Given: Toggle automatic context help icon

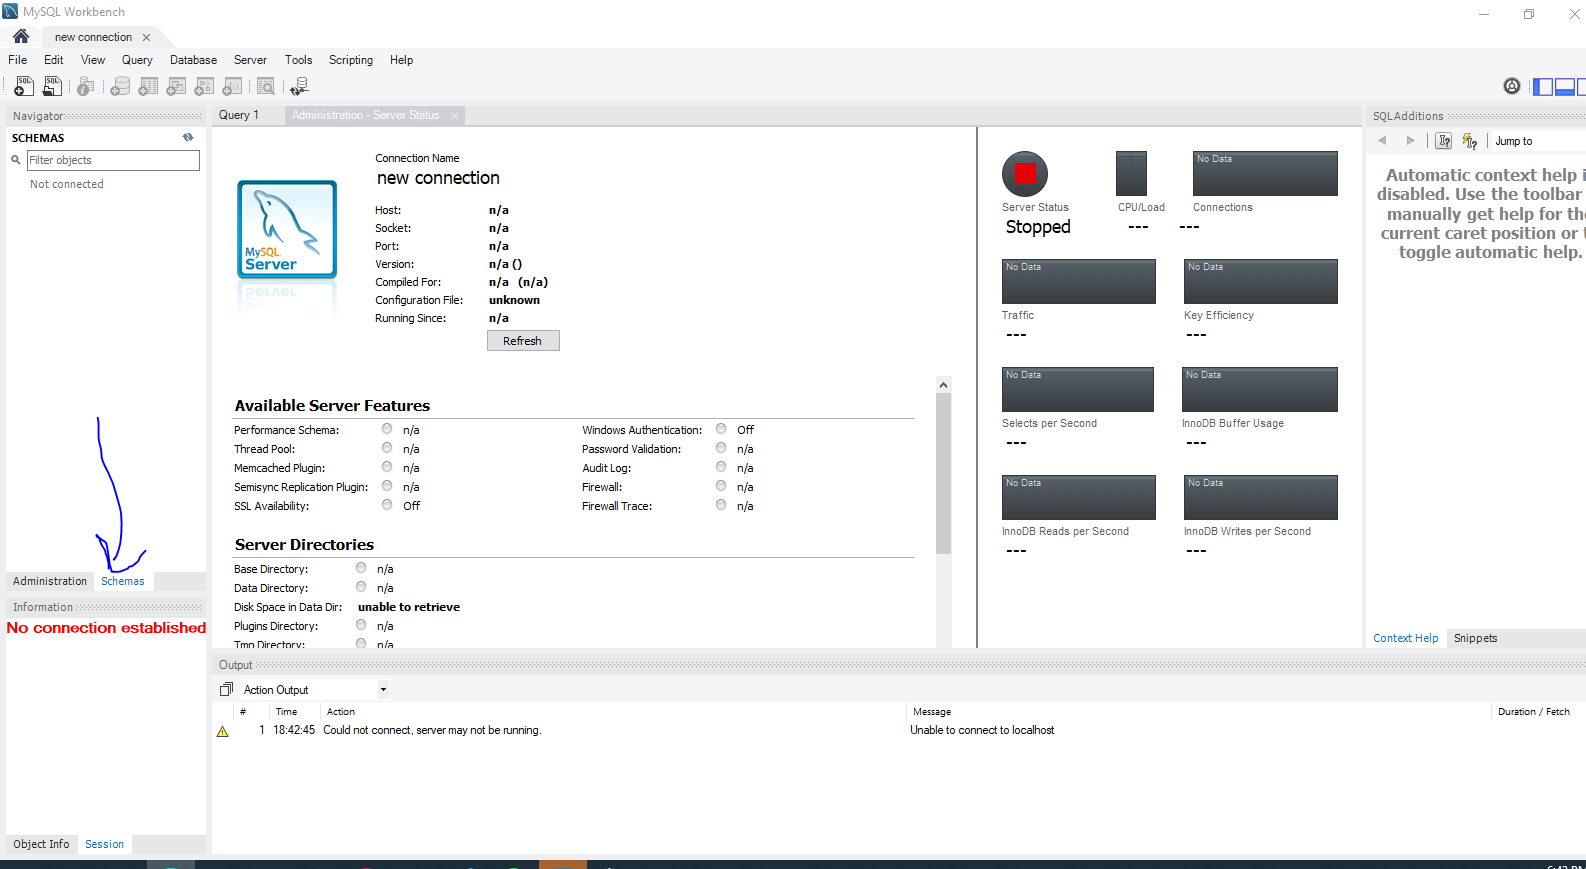Looking at the screenshot, I should 1469,141.
